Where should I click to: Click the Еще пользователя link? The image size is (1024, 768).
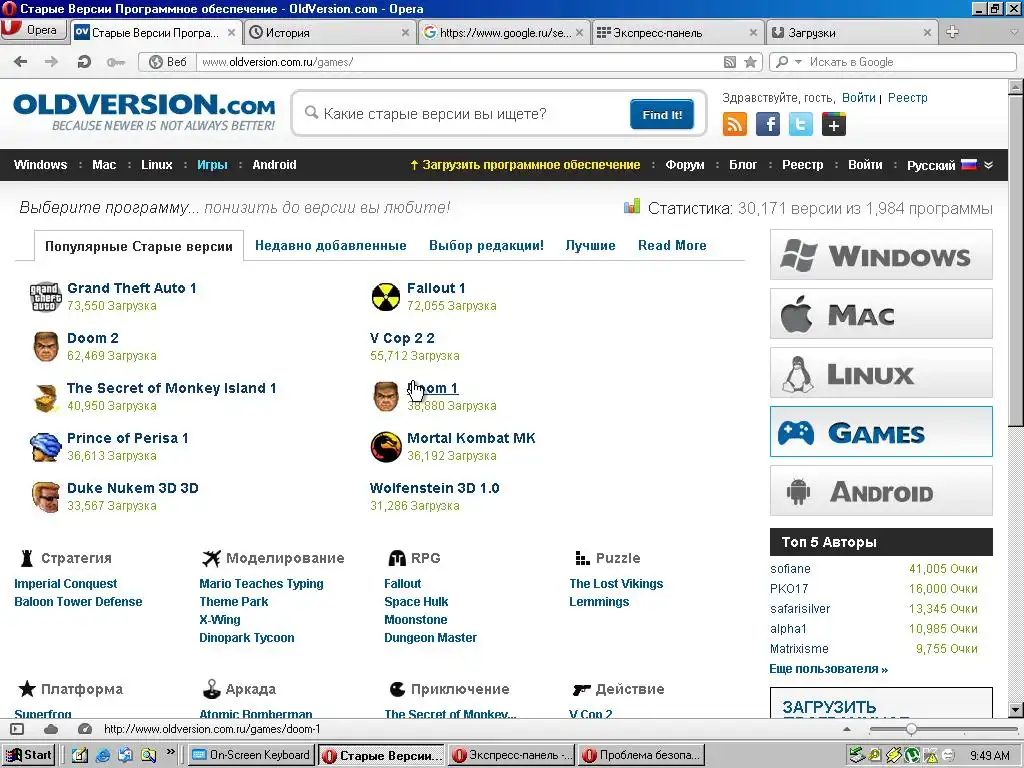tap(828, 669)
